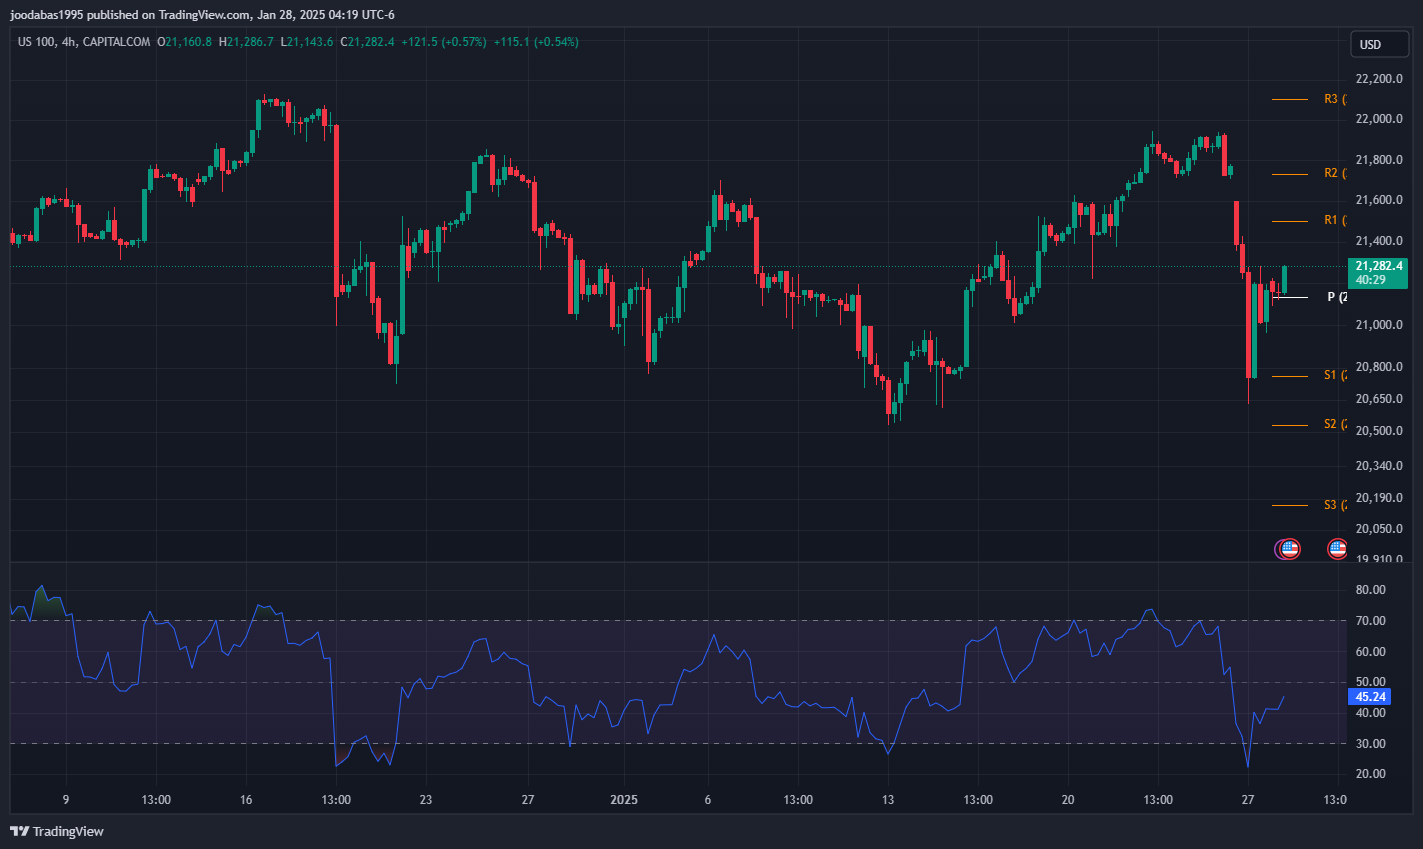The image size is (1423, 849).
Task: Click the TradingView logo
Action: 57,831
